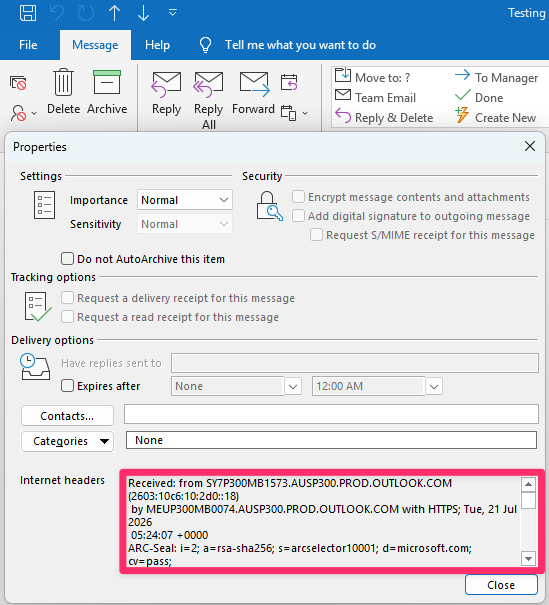Click the Have replies sent to field
Image resolution: width=549 pixels, height=605 pixels.
(355, 363)
